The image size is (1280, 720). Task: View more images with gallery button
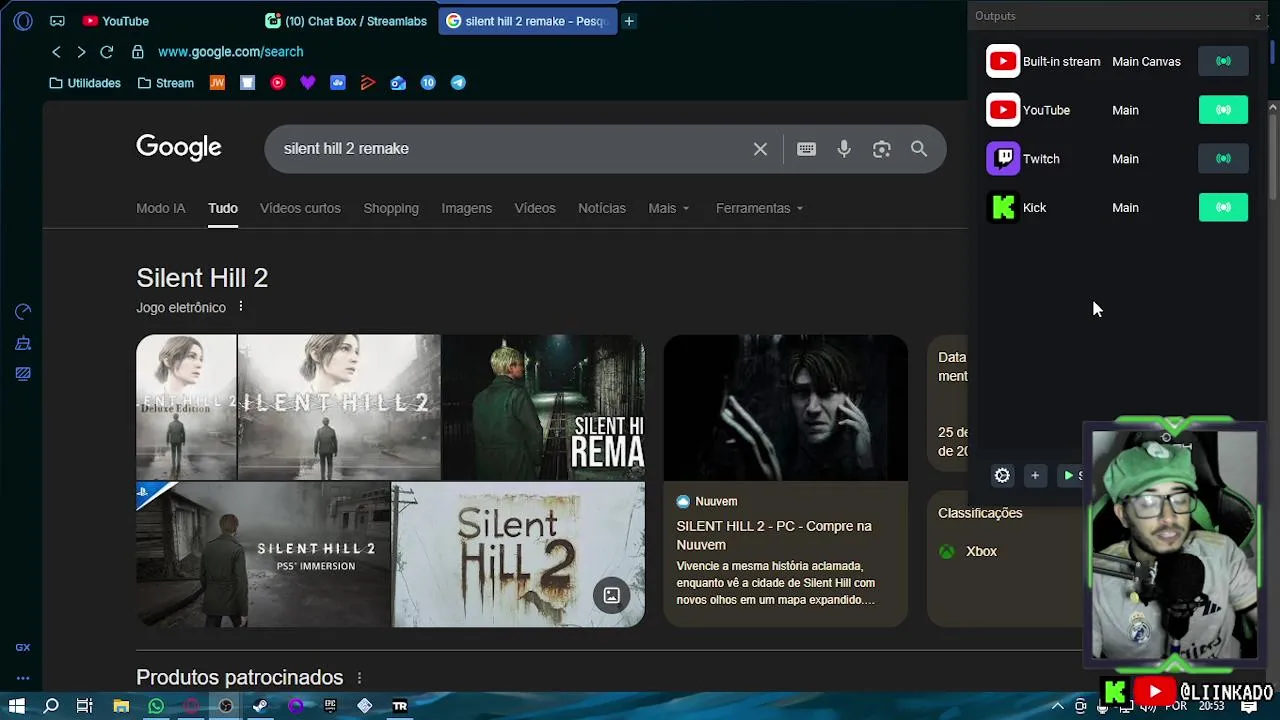pos(611,595)
